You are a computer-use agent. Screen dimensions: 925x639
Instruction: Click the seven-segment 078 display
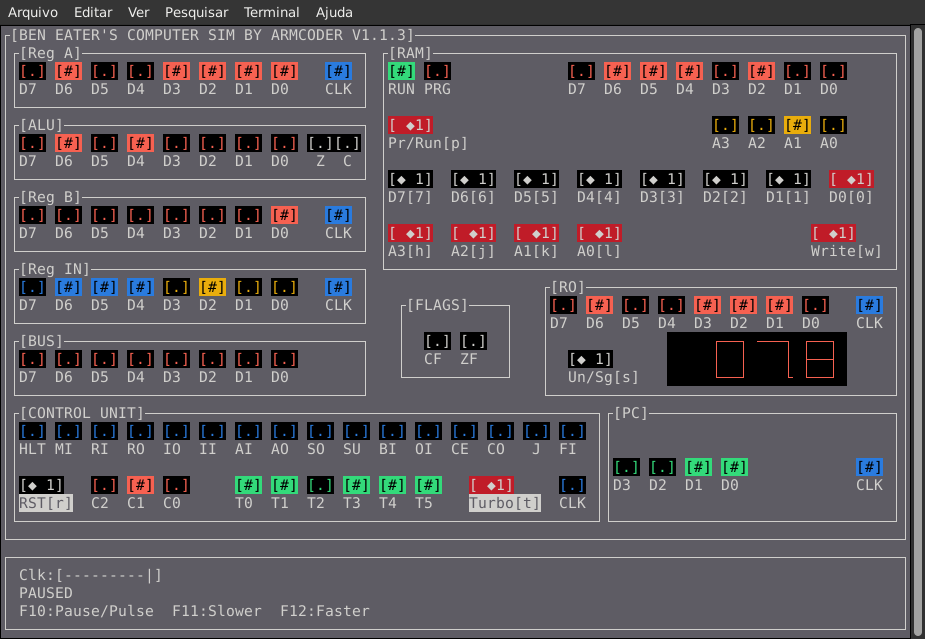coord(757,359)
